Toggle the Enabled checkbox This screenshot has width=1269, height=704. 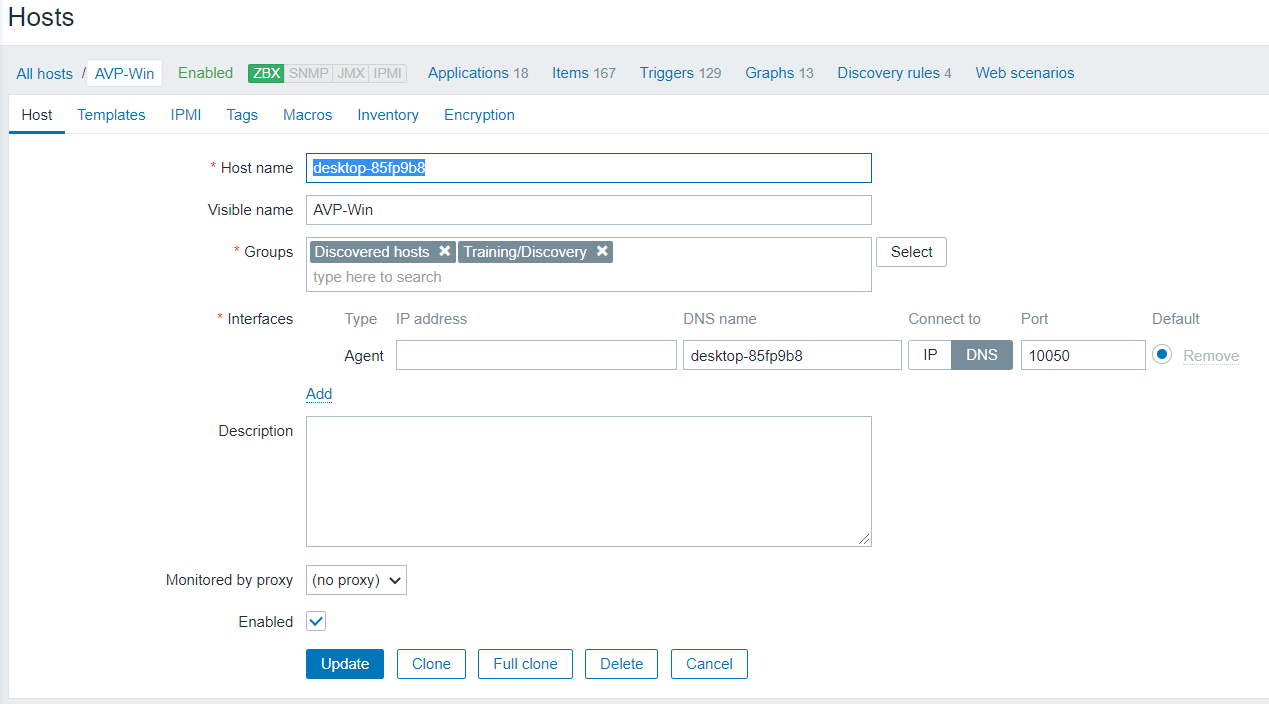316,621
